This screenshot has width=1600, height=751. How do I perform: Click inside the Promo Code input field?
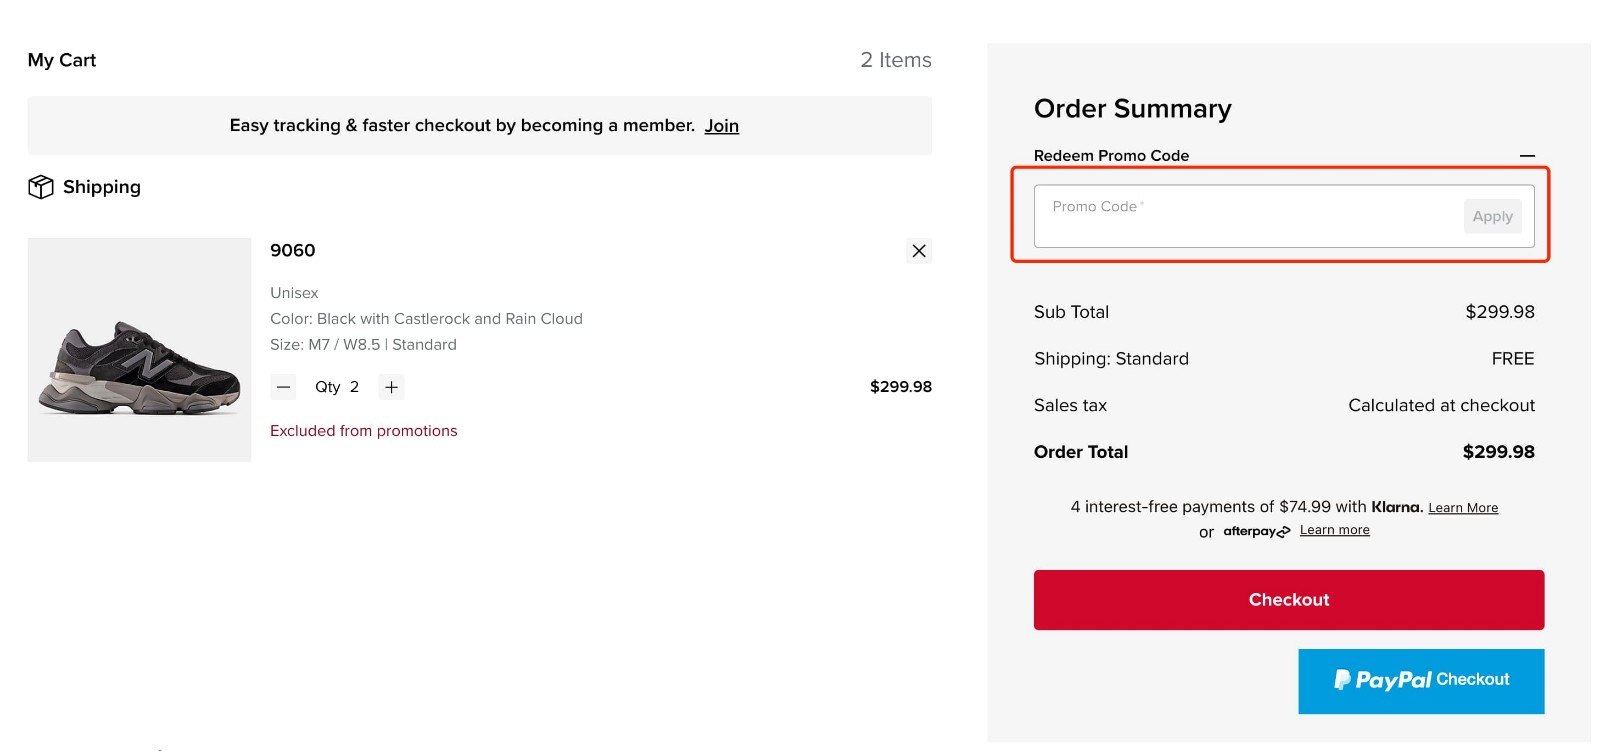coord(1200,216)
